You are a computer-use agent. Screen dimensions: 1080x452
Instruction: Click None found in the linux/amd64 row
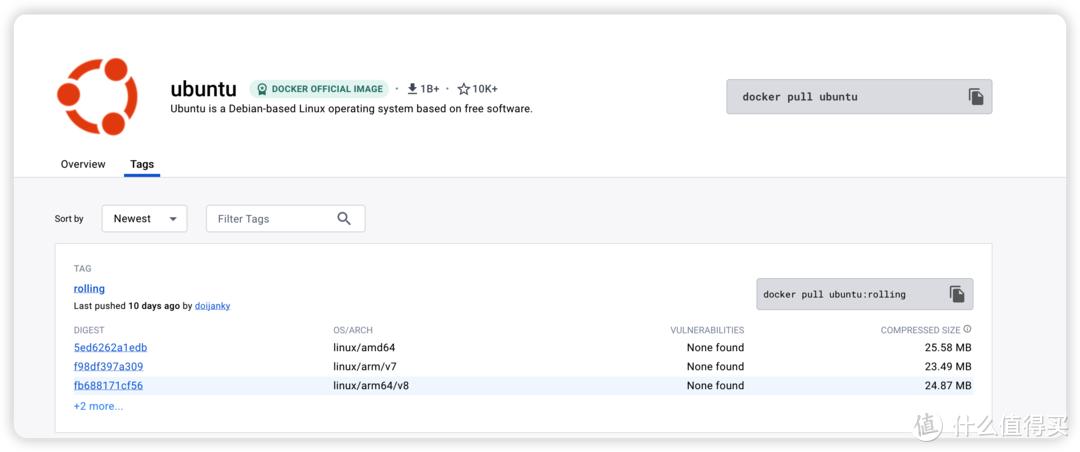715,348
